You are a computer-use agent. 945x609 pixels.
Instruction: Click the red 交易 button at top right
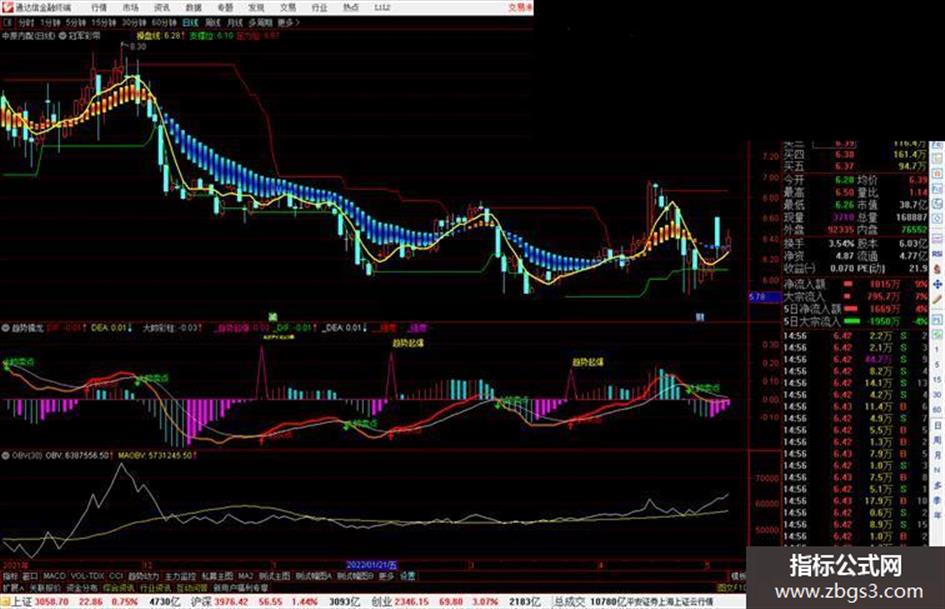point(520,7)
